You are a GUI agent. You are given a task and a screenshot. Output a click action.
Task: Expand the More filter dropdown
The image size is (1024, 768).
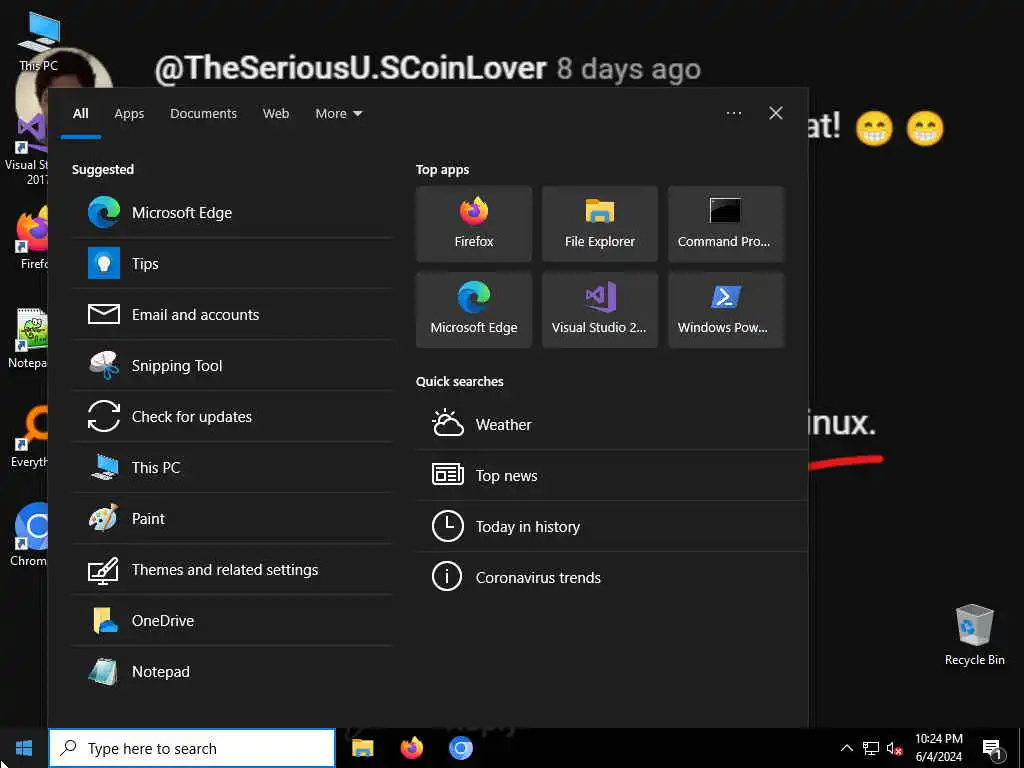338,114
